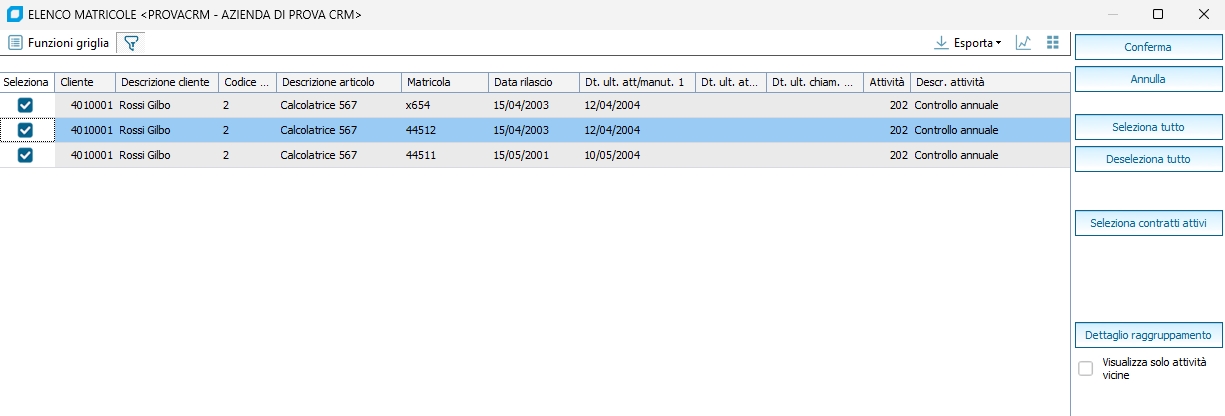Click Dettaglio raggruppamento button
This screenshot has width=1225, height=416.
pos(1148,335)
